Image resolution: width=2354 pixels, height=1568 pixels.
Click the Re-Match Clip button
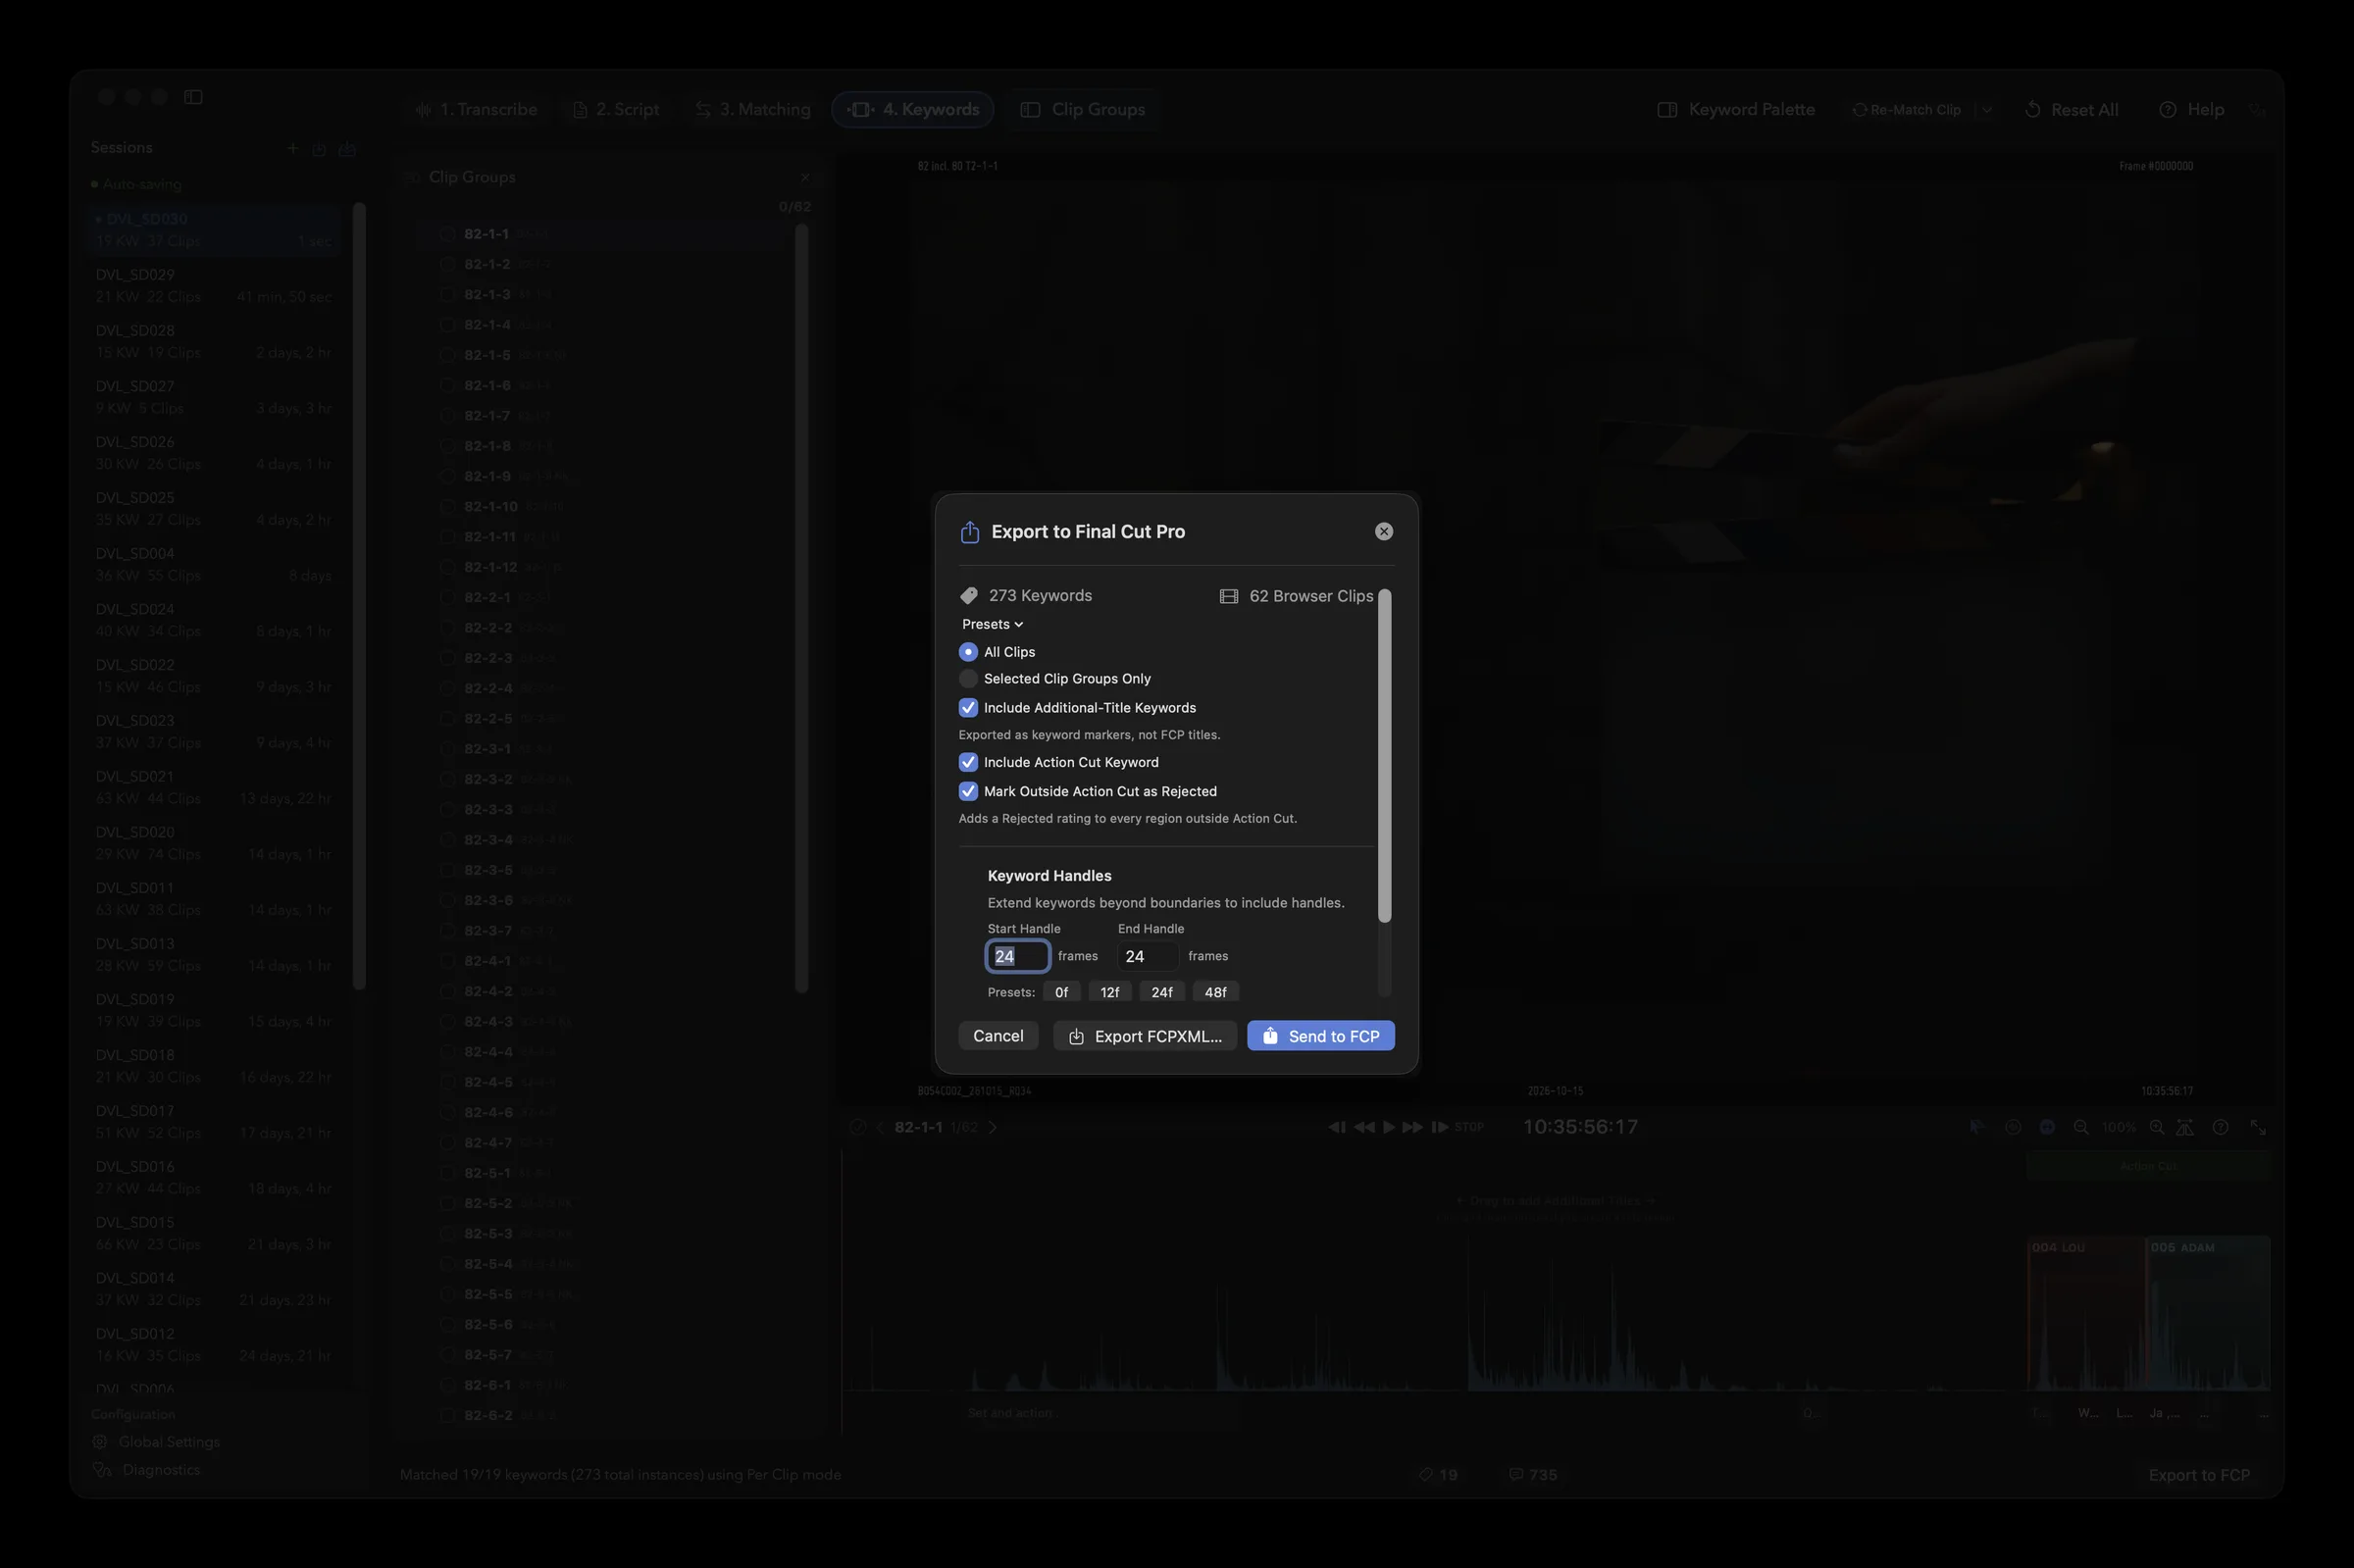pyautogui.click(x=1906, y=109)
